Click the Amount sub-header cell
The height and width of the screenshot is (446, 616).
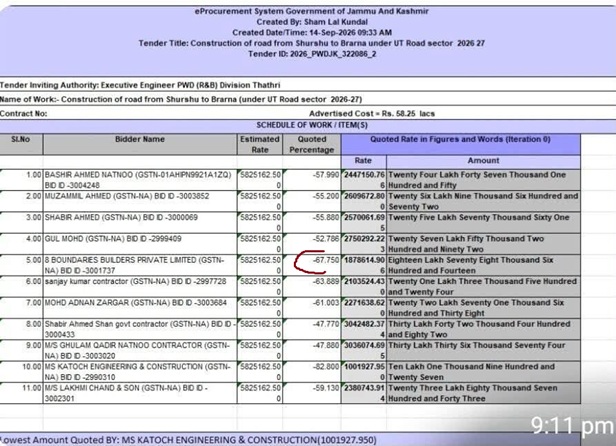(483, 161)
